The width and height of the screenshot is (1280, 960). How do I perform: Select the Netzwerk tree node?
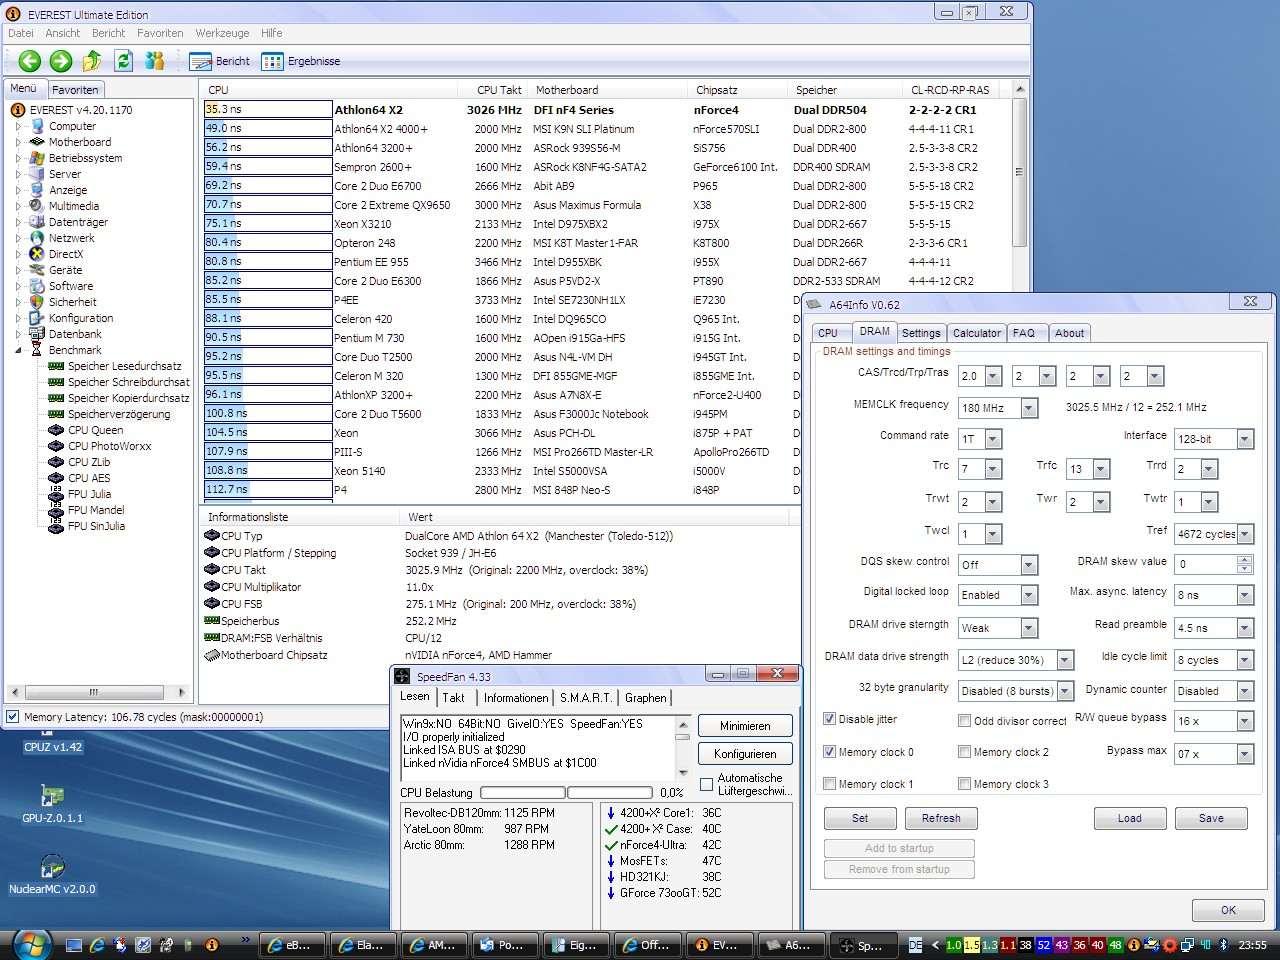point(72,238)
